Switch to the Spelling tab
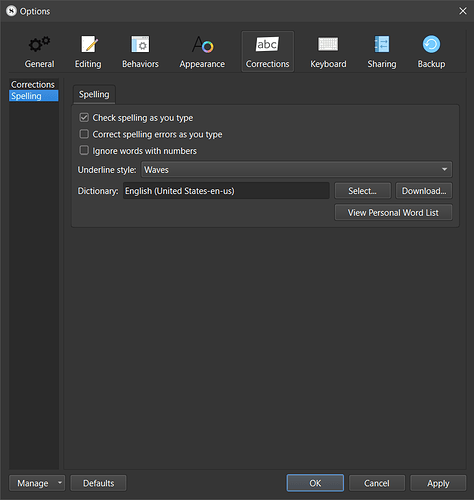The height and width of the screenshot is (500, 474). [94, 95]
